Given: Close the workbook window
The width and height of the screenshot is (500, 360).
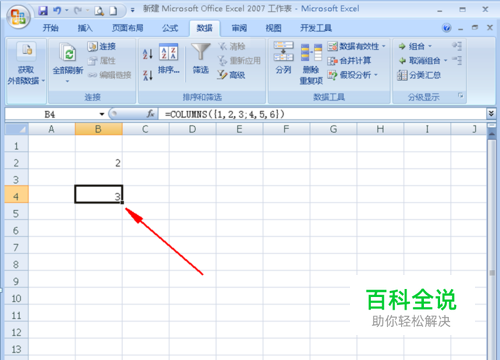Looking at the screenshot, I should click(490, 28).
